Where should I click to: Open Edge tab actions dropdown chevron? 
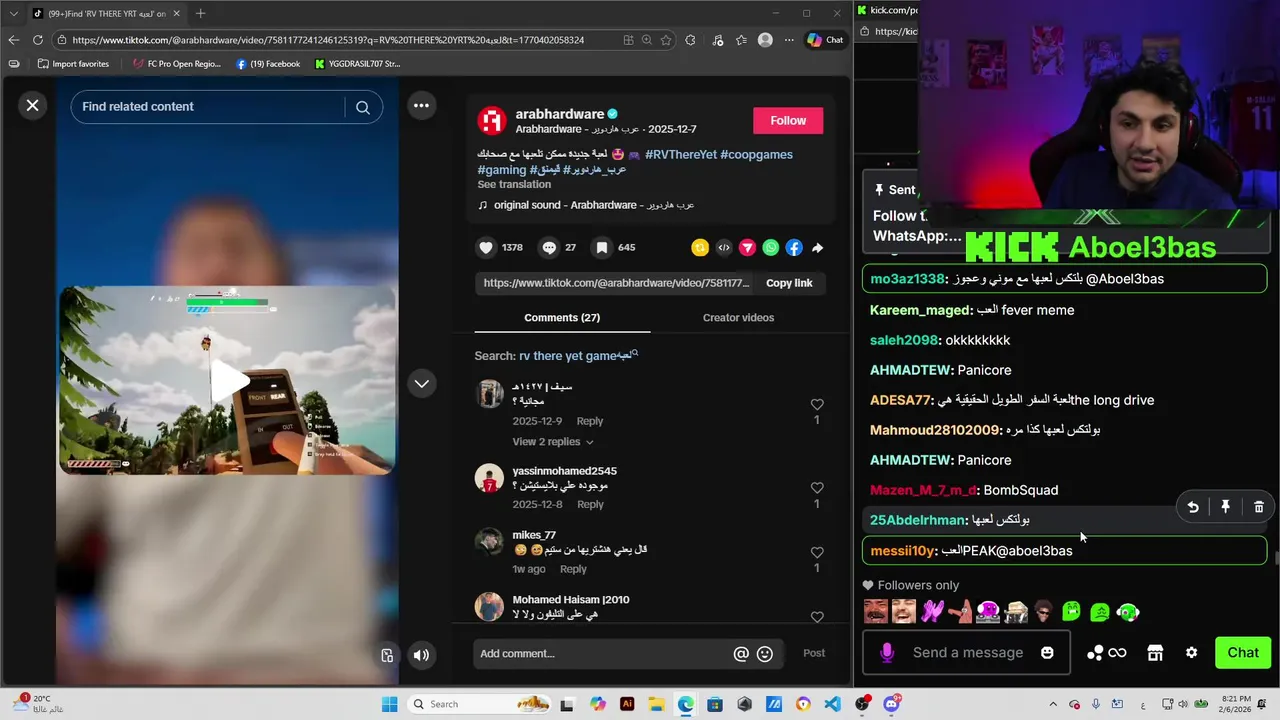pos(13,13)
